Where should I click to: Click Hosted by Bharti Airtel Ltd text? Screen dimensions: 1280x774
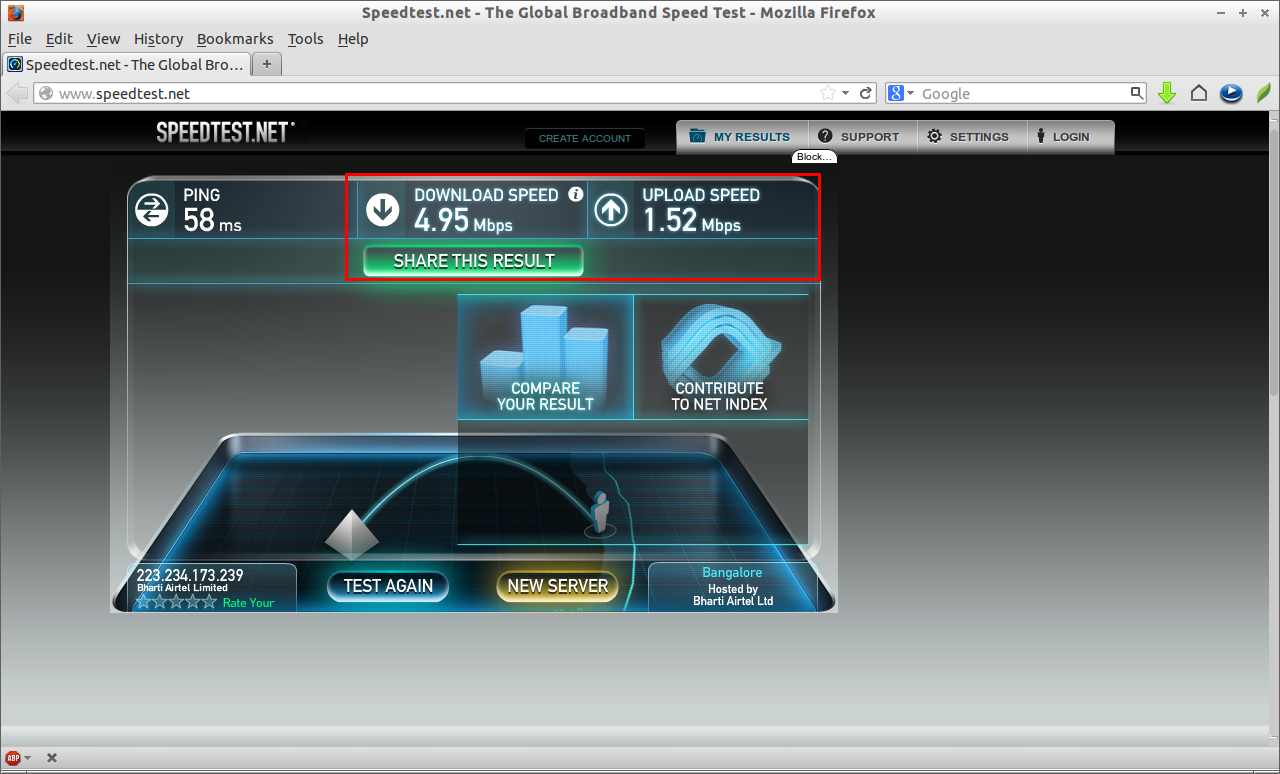733,595
